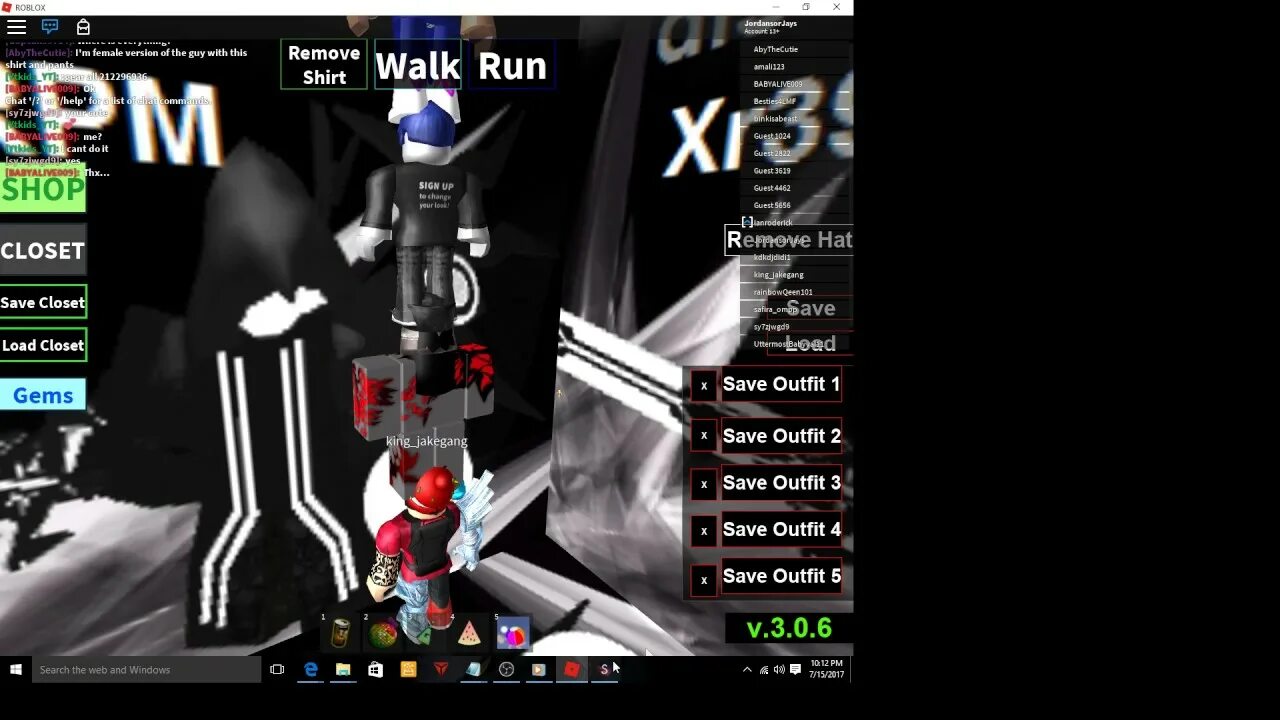Screen dimensions: 1280x720
Task: Open the Windows Start menu
Action: pos(15,669)
